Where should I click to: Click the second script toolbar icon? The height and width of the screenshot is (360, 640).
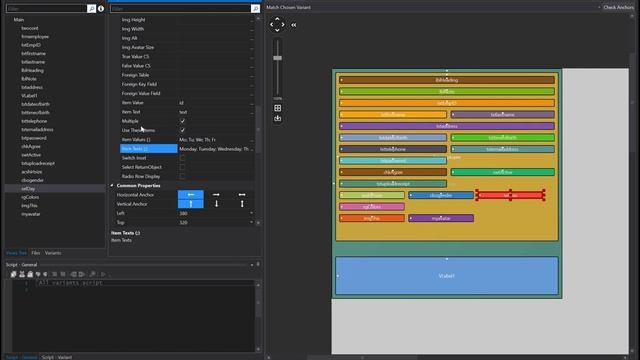coord(22,274)
